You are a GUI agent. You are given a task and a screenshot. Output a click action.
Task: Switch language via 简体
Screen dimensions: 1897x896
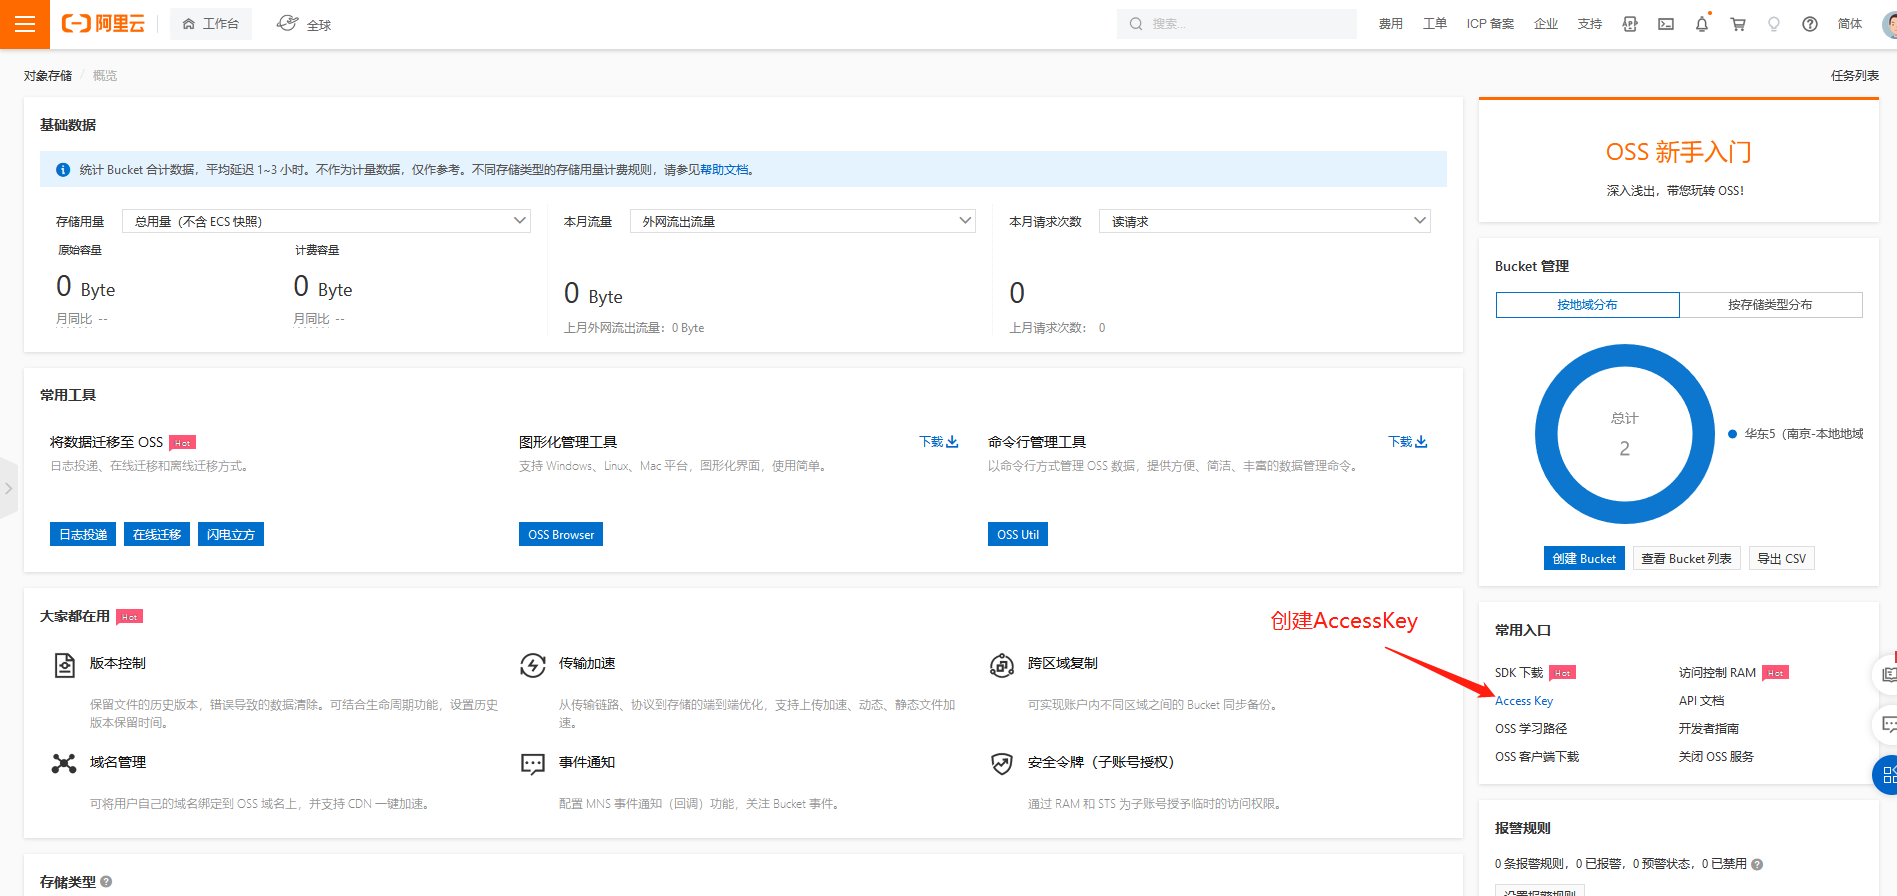[x=1850, y=24]
